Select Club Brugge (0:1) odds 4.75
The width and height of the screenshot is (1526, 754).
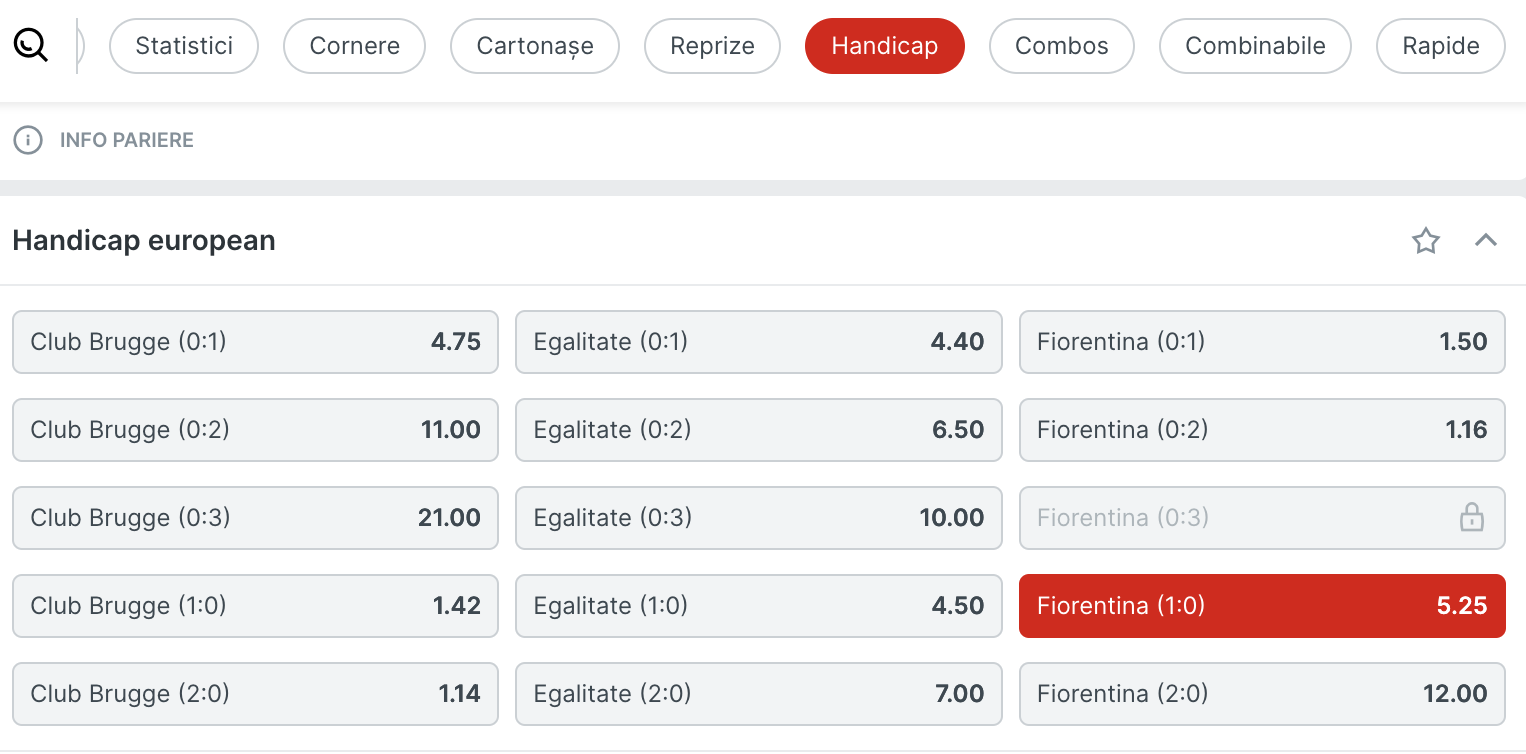[x=255, y=342]
